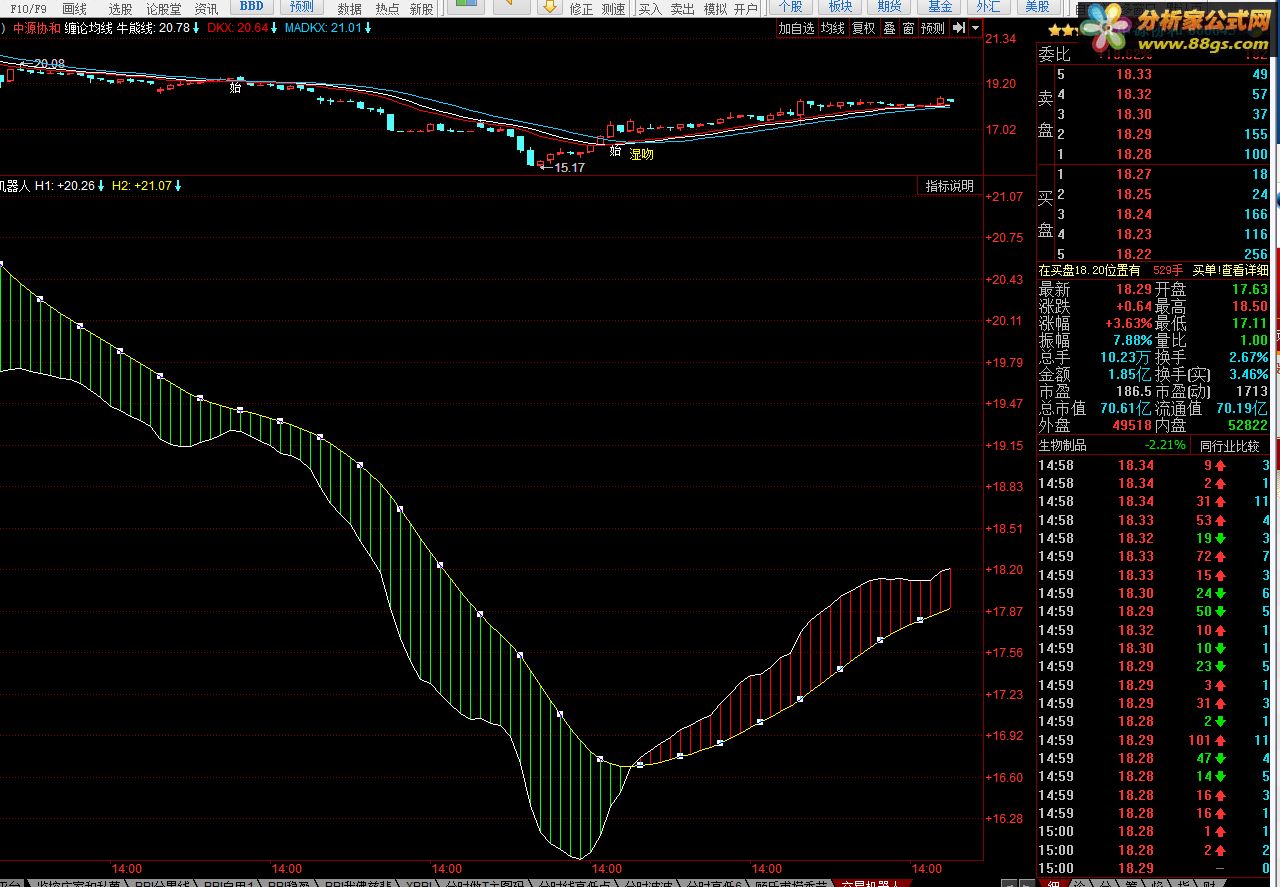Click the 买单!查看详细 link
The width and height of the screenshot is (1280, 887).
[x=1229, y=270]
